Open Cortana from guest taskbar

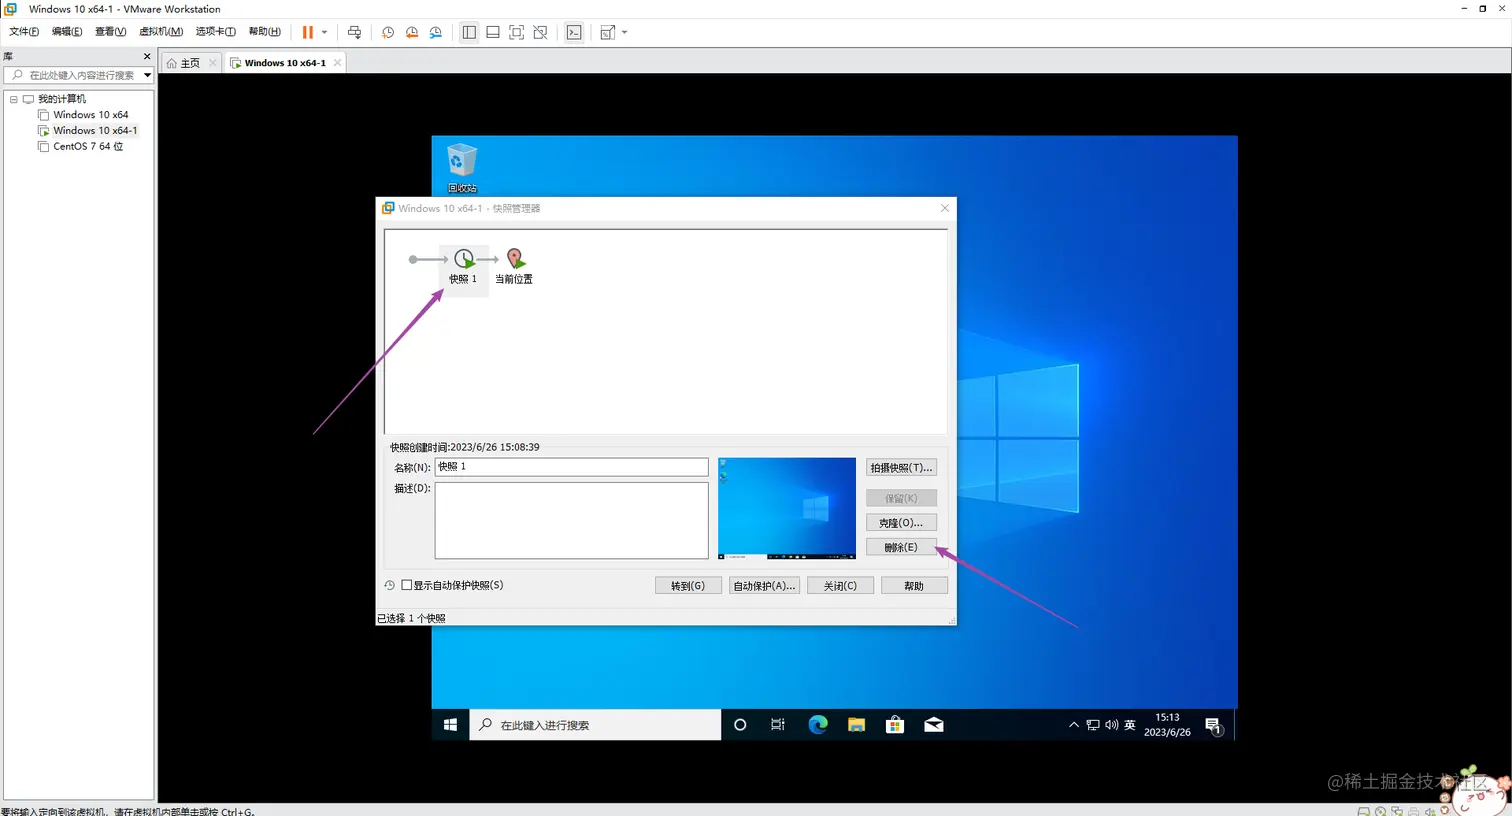740,725
